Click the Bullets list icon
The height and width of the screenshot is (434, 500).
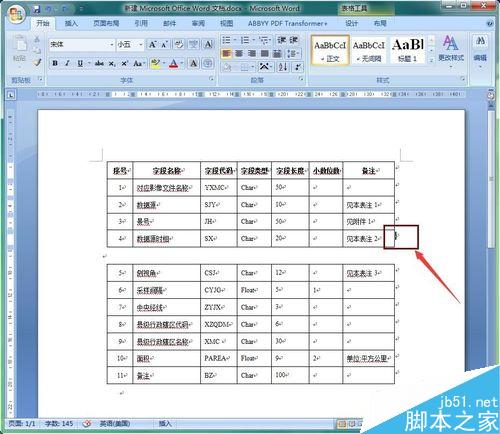click(226, 40)
